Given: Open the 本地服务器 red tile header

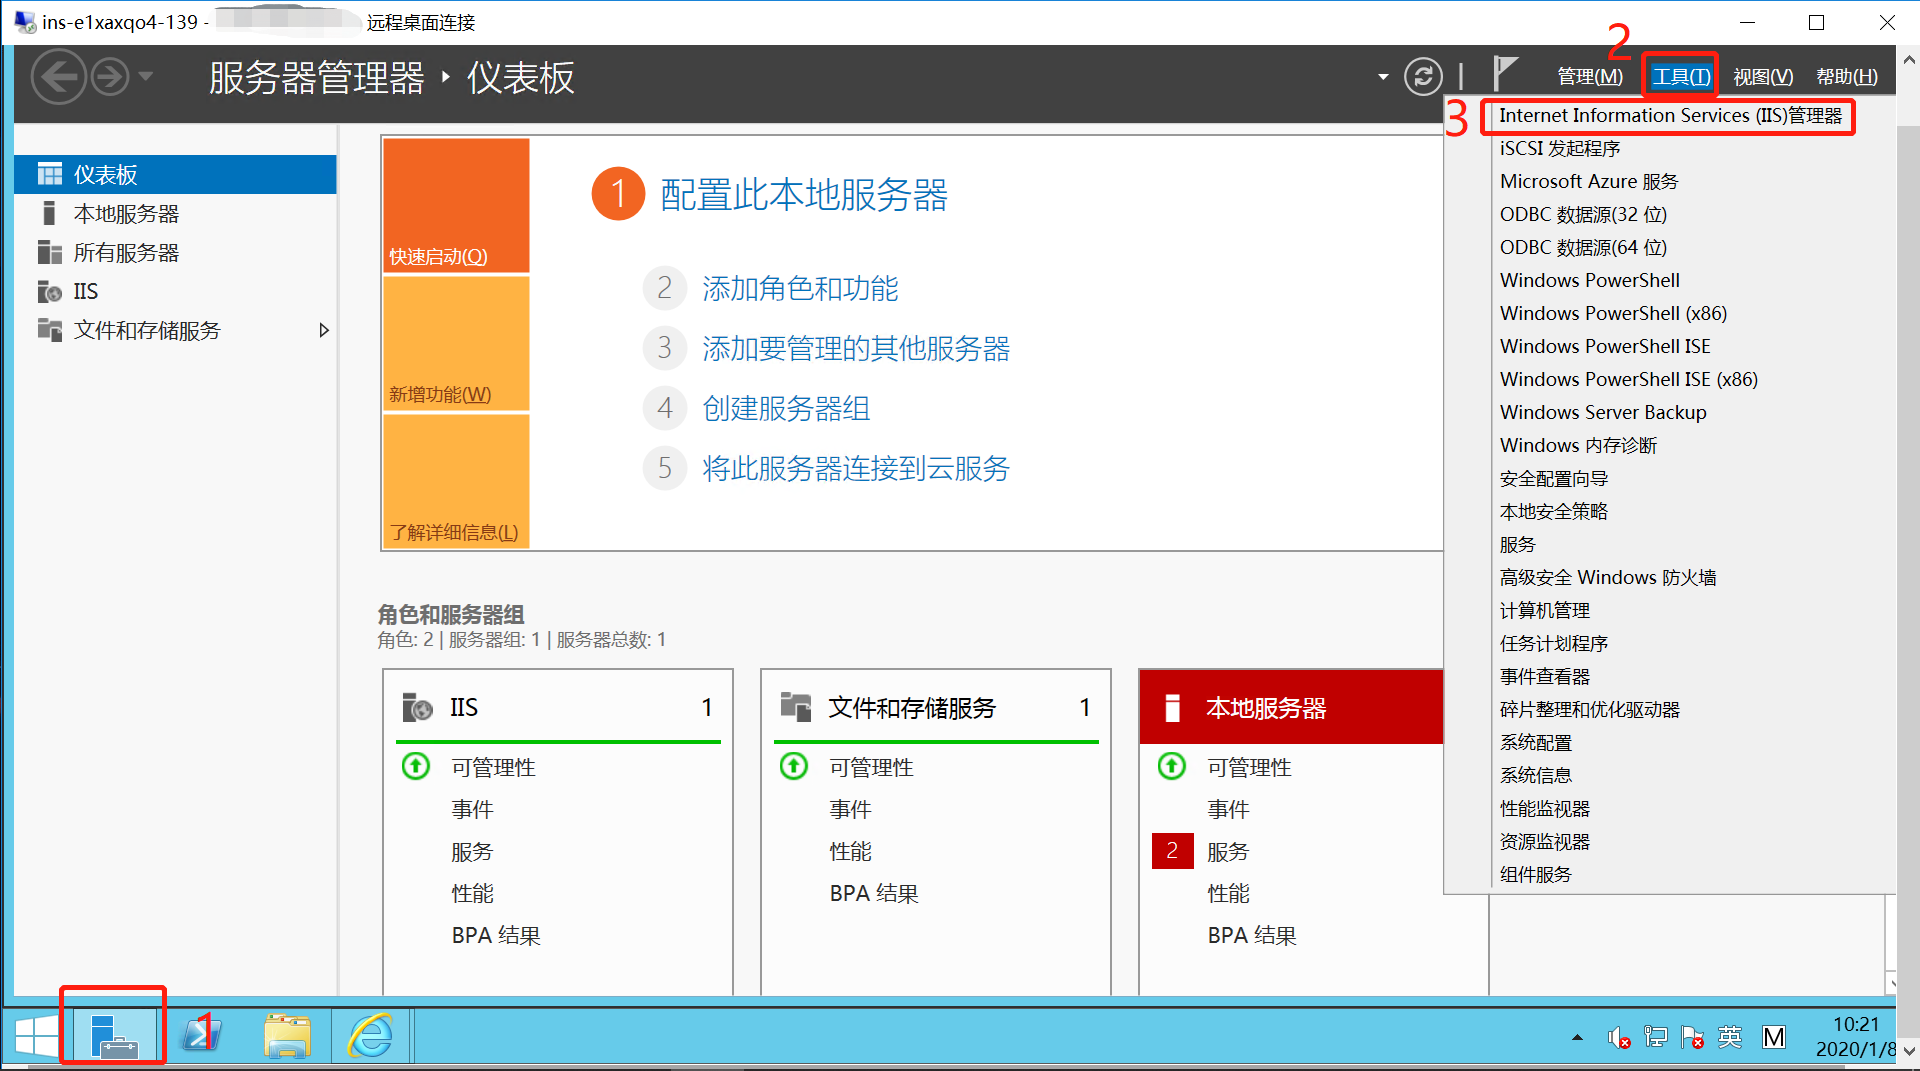Looking at the screenshot, I should 1292,708.
